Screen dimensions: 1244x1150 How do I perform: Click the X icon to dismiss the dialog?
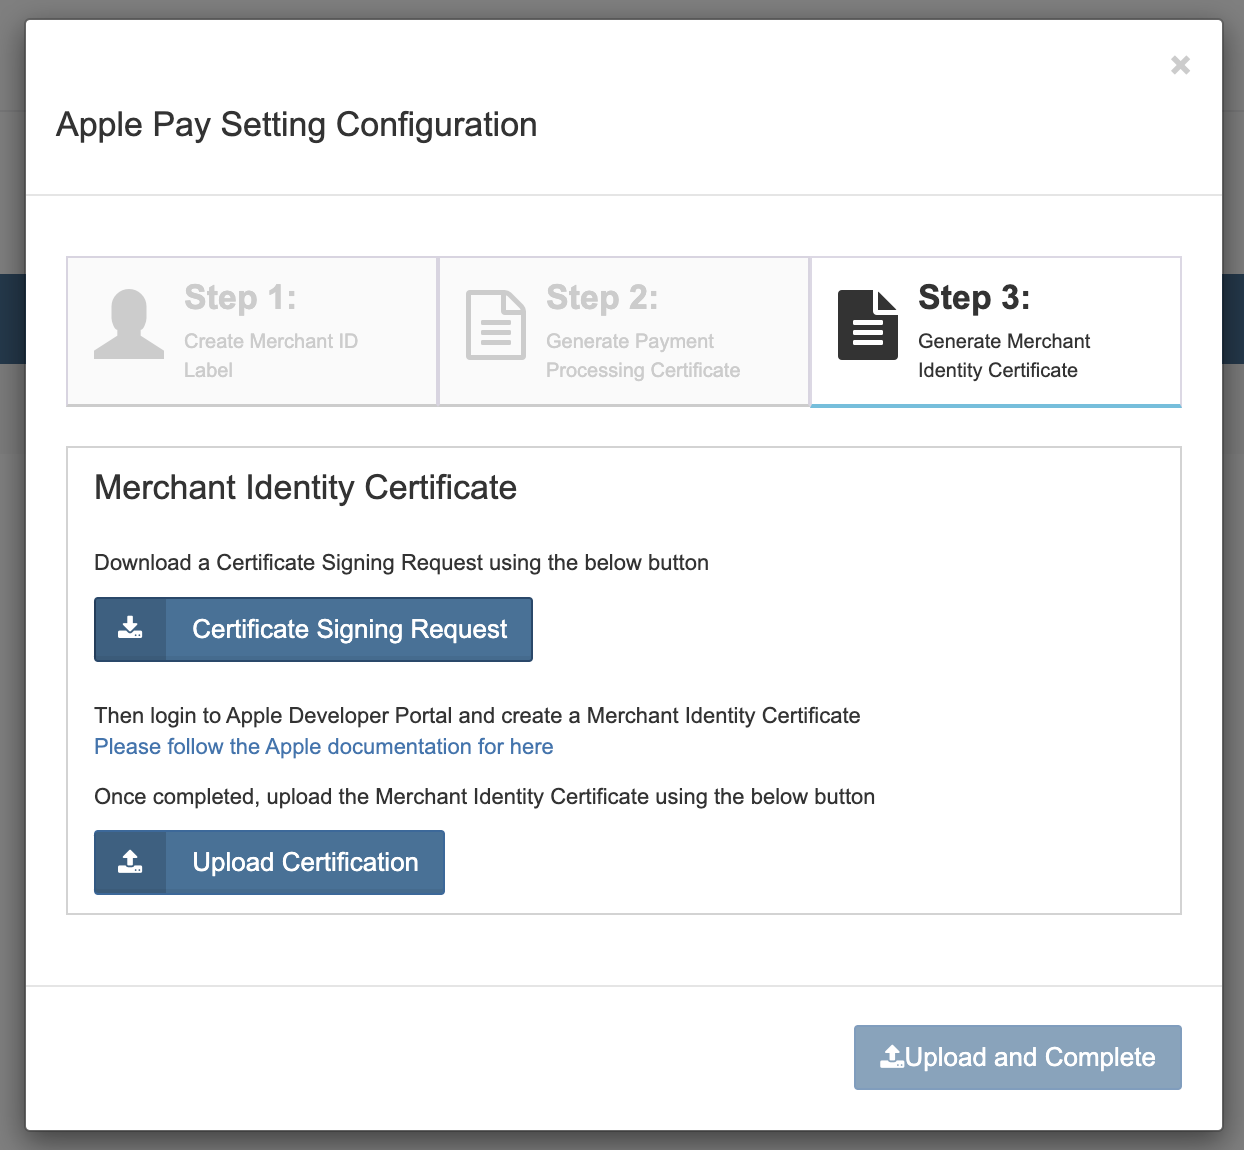pyautogui.click(x=1180, y=64)
